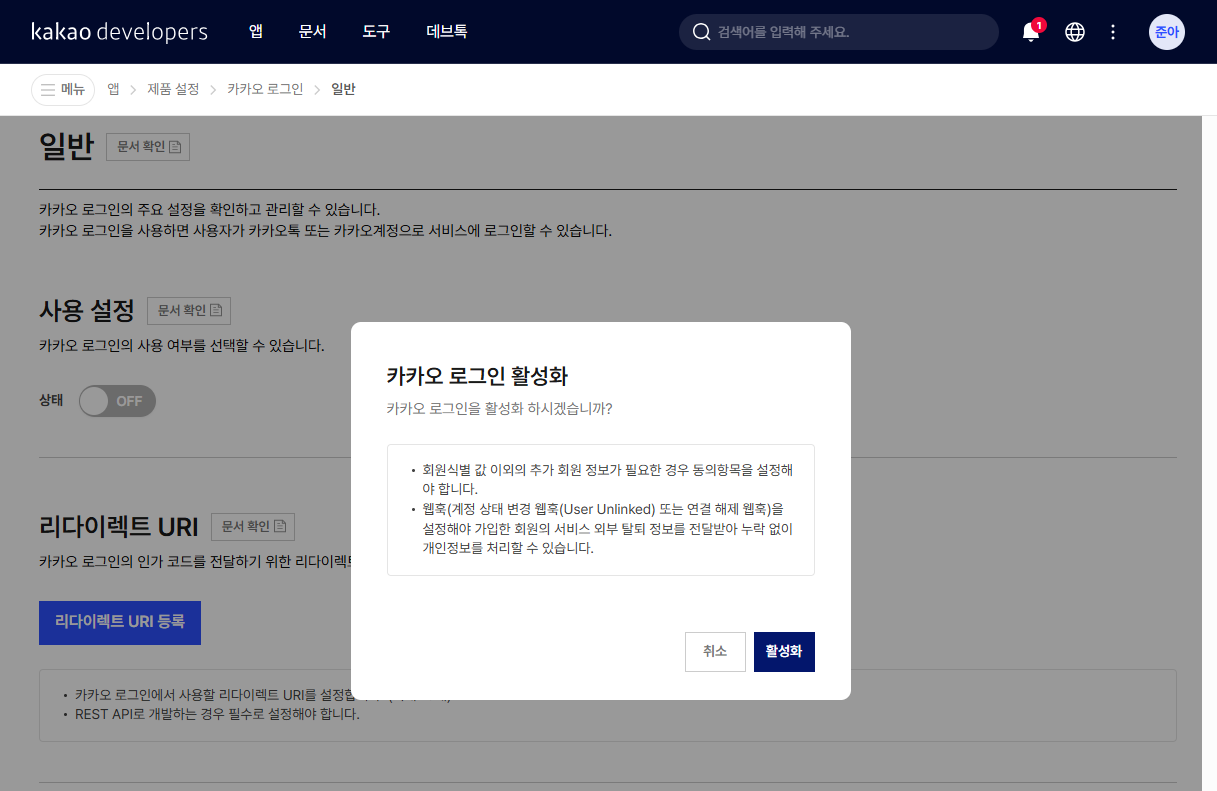The image size is (1217, 791).
Task: Click the 준아 profile avatar
Action: 1166,32
